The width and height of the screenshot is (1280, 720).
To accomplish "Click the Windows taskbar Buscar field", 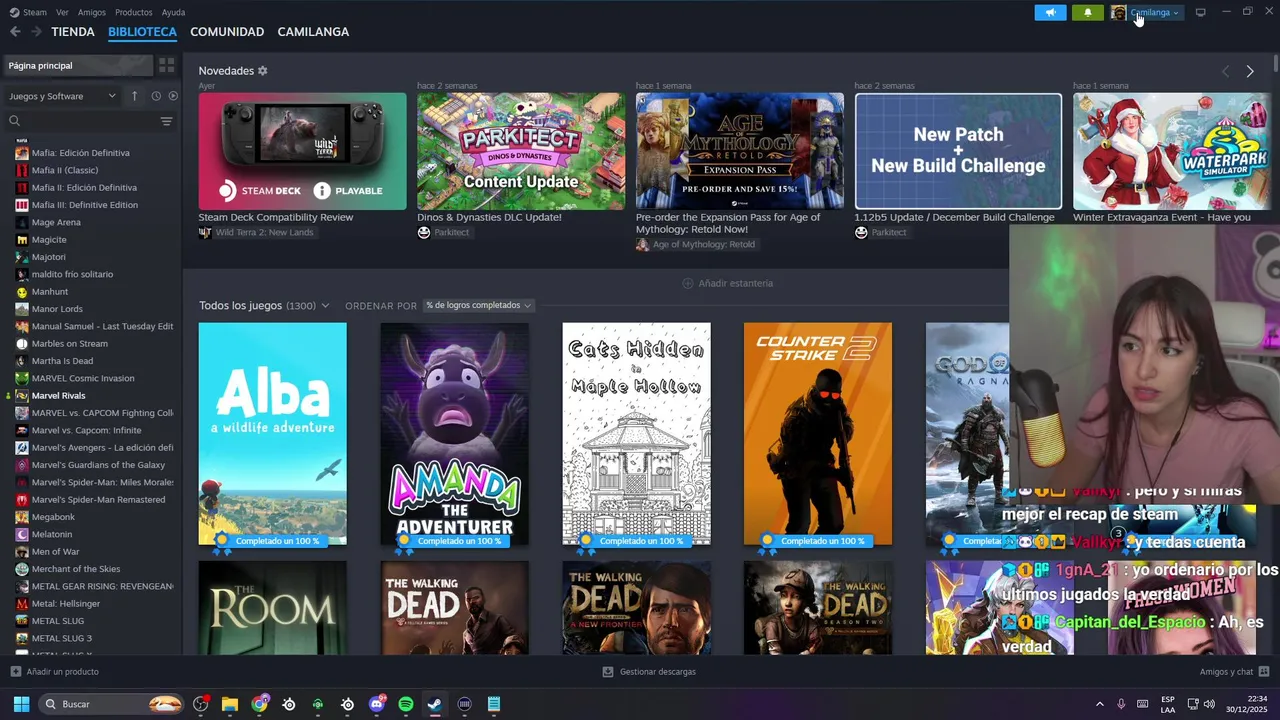I will 111,704.
